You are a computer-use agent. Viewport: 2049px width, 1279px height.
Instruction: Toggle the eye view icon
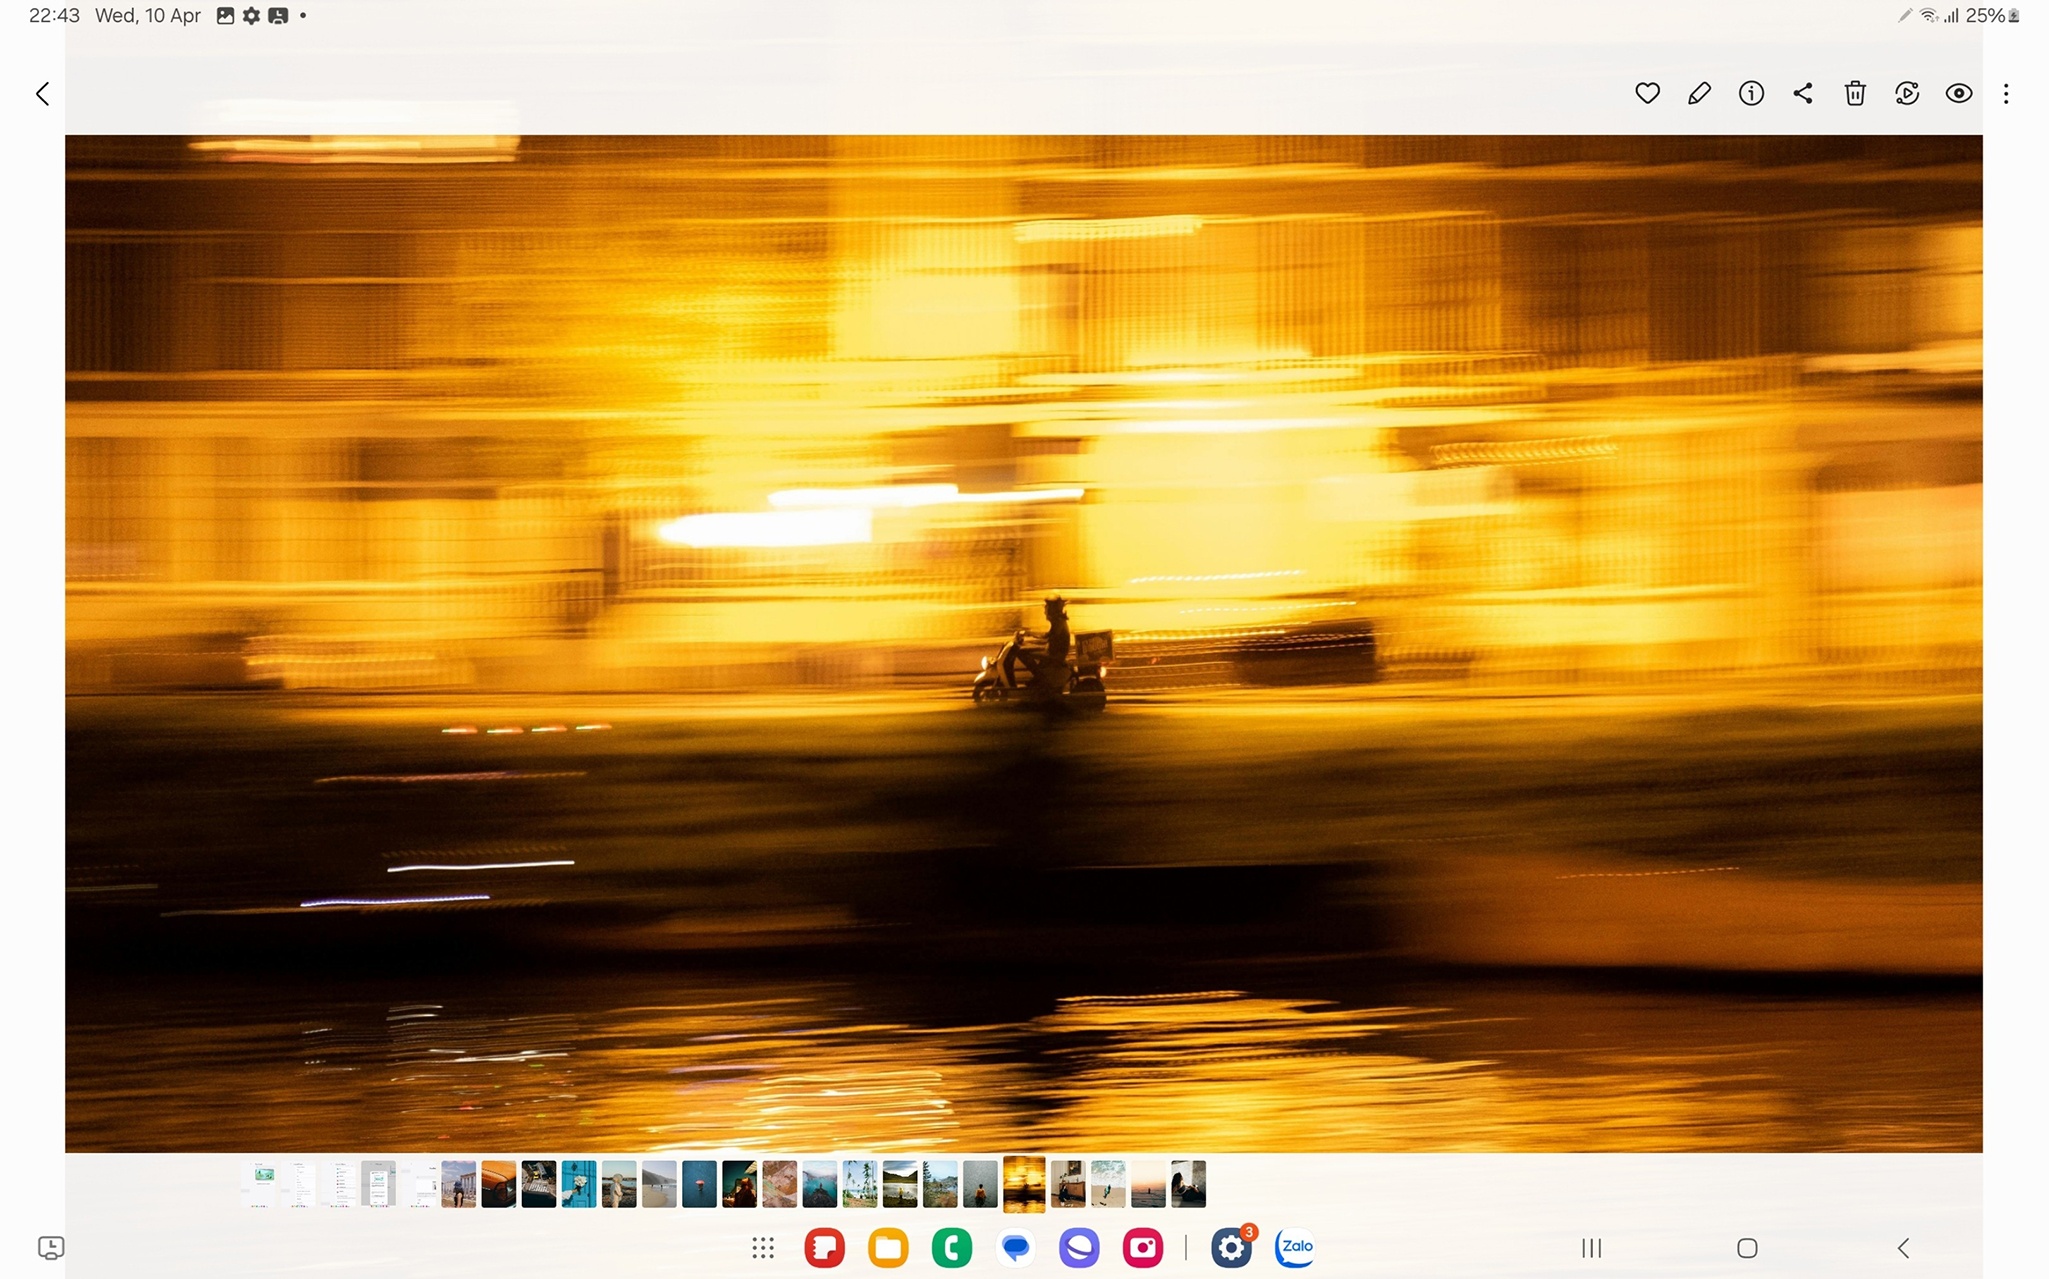pos(1959,93)
